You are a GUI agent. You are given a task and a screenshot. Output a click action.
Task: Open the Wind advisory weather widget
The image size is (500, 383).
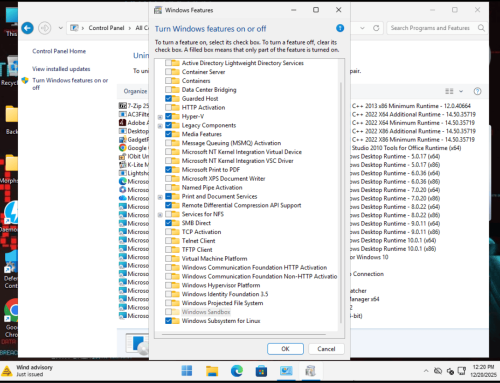tap(27, 371)
